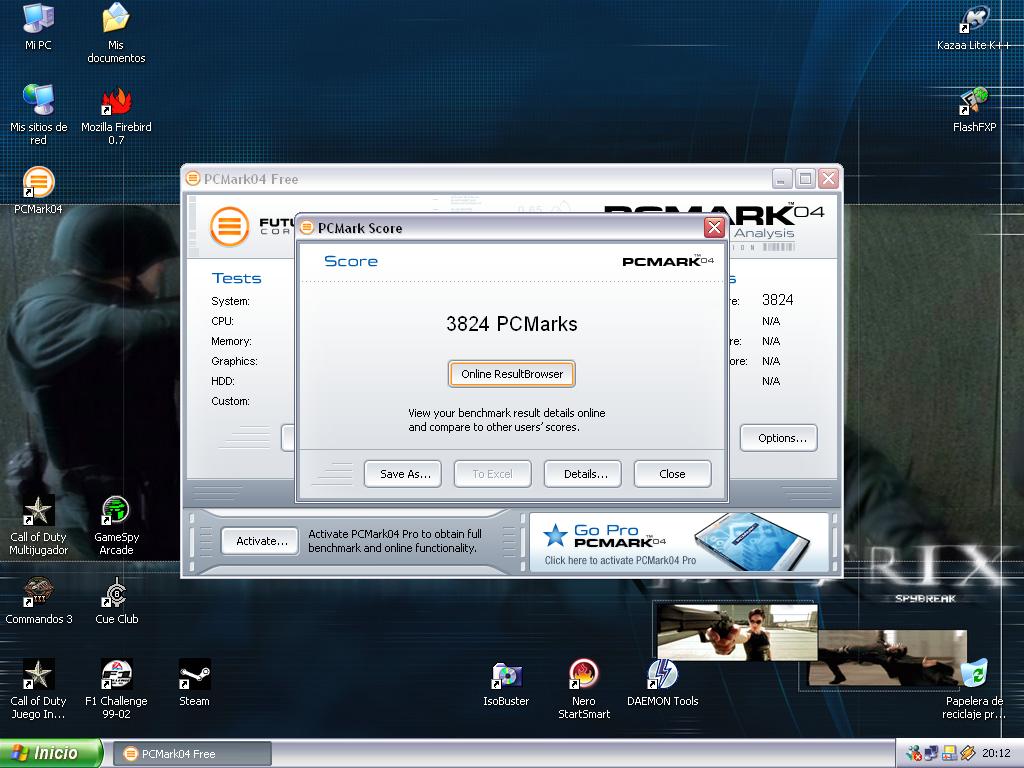Click the greyed To Excel button
Viewport: 1024px width, 768px height.
(x=492, y=474)
